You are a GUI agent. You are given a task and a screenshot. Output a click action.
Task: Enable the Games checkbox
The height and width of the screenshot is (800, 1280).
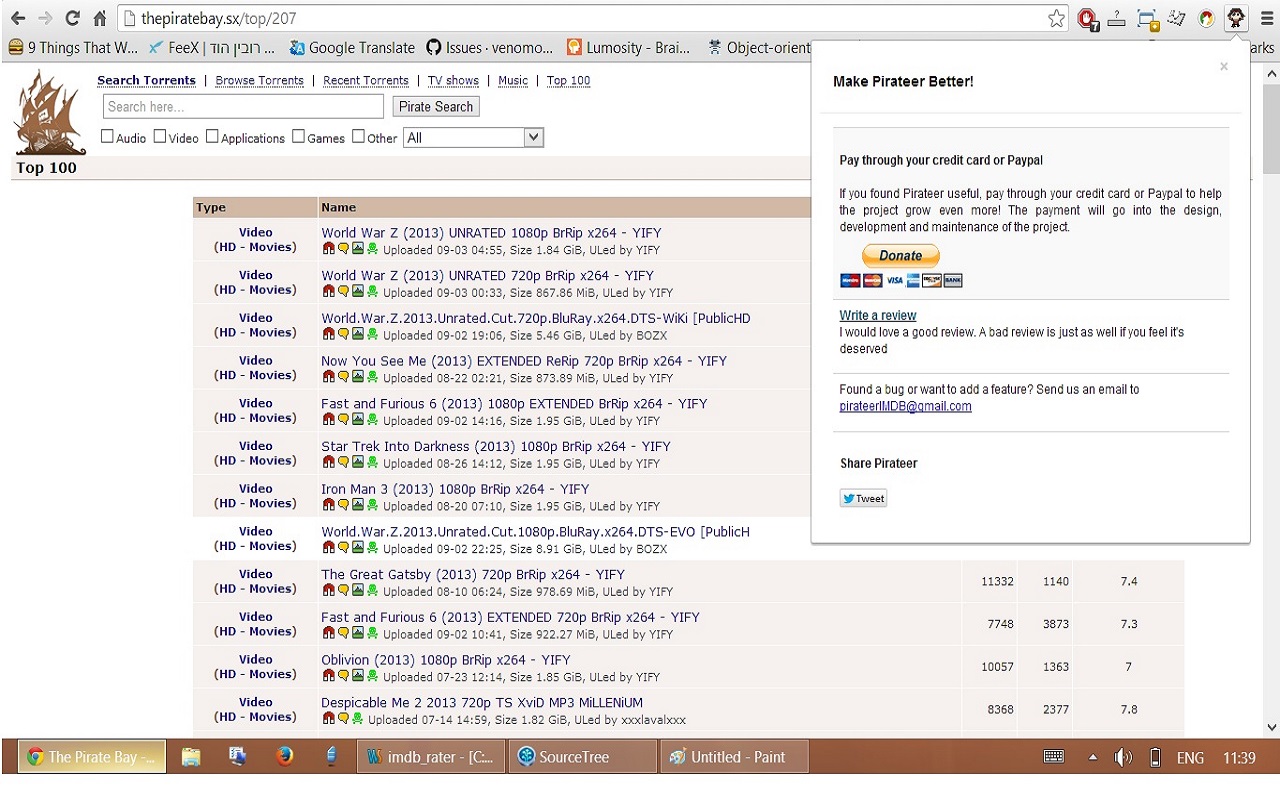point(298,137)
